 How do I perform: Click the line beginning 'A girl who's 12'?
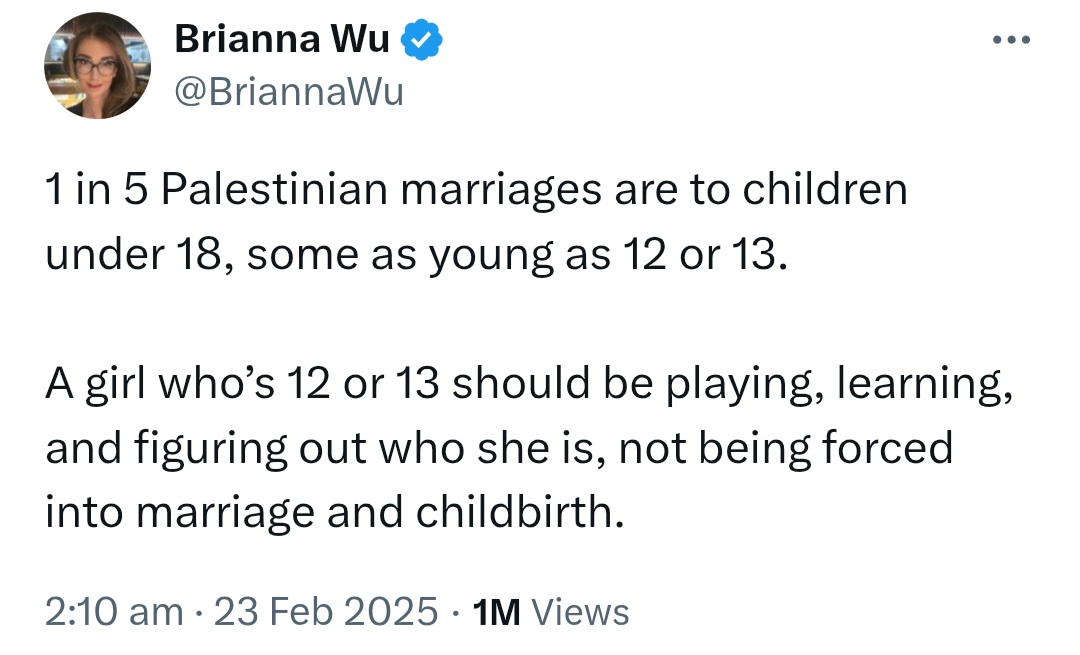(529, 384)
